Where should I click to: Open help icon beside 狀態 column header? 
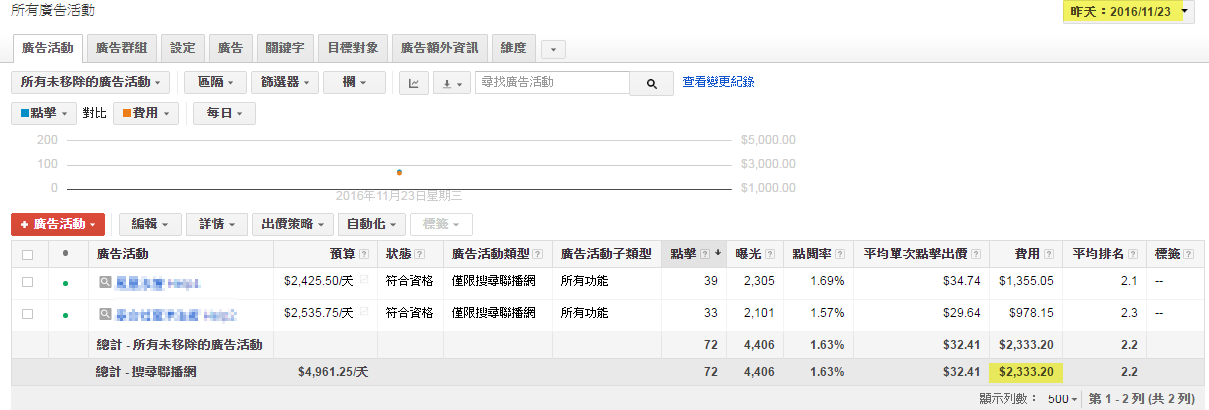419,254
